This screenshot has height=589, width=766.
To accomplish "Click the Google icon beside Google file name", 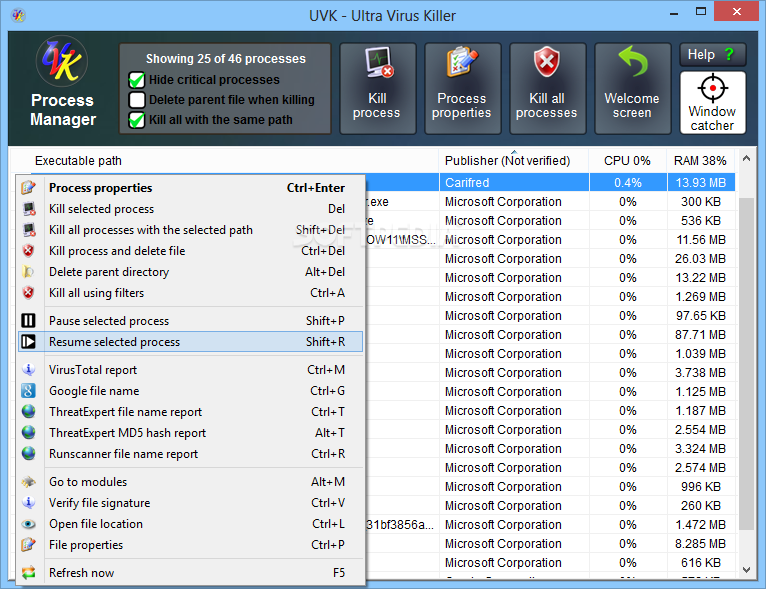I will pos(28,390).
